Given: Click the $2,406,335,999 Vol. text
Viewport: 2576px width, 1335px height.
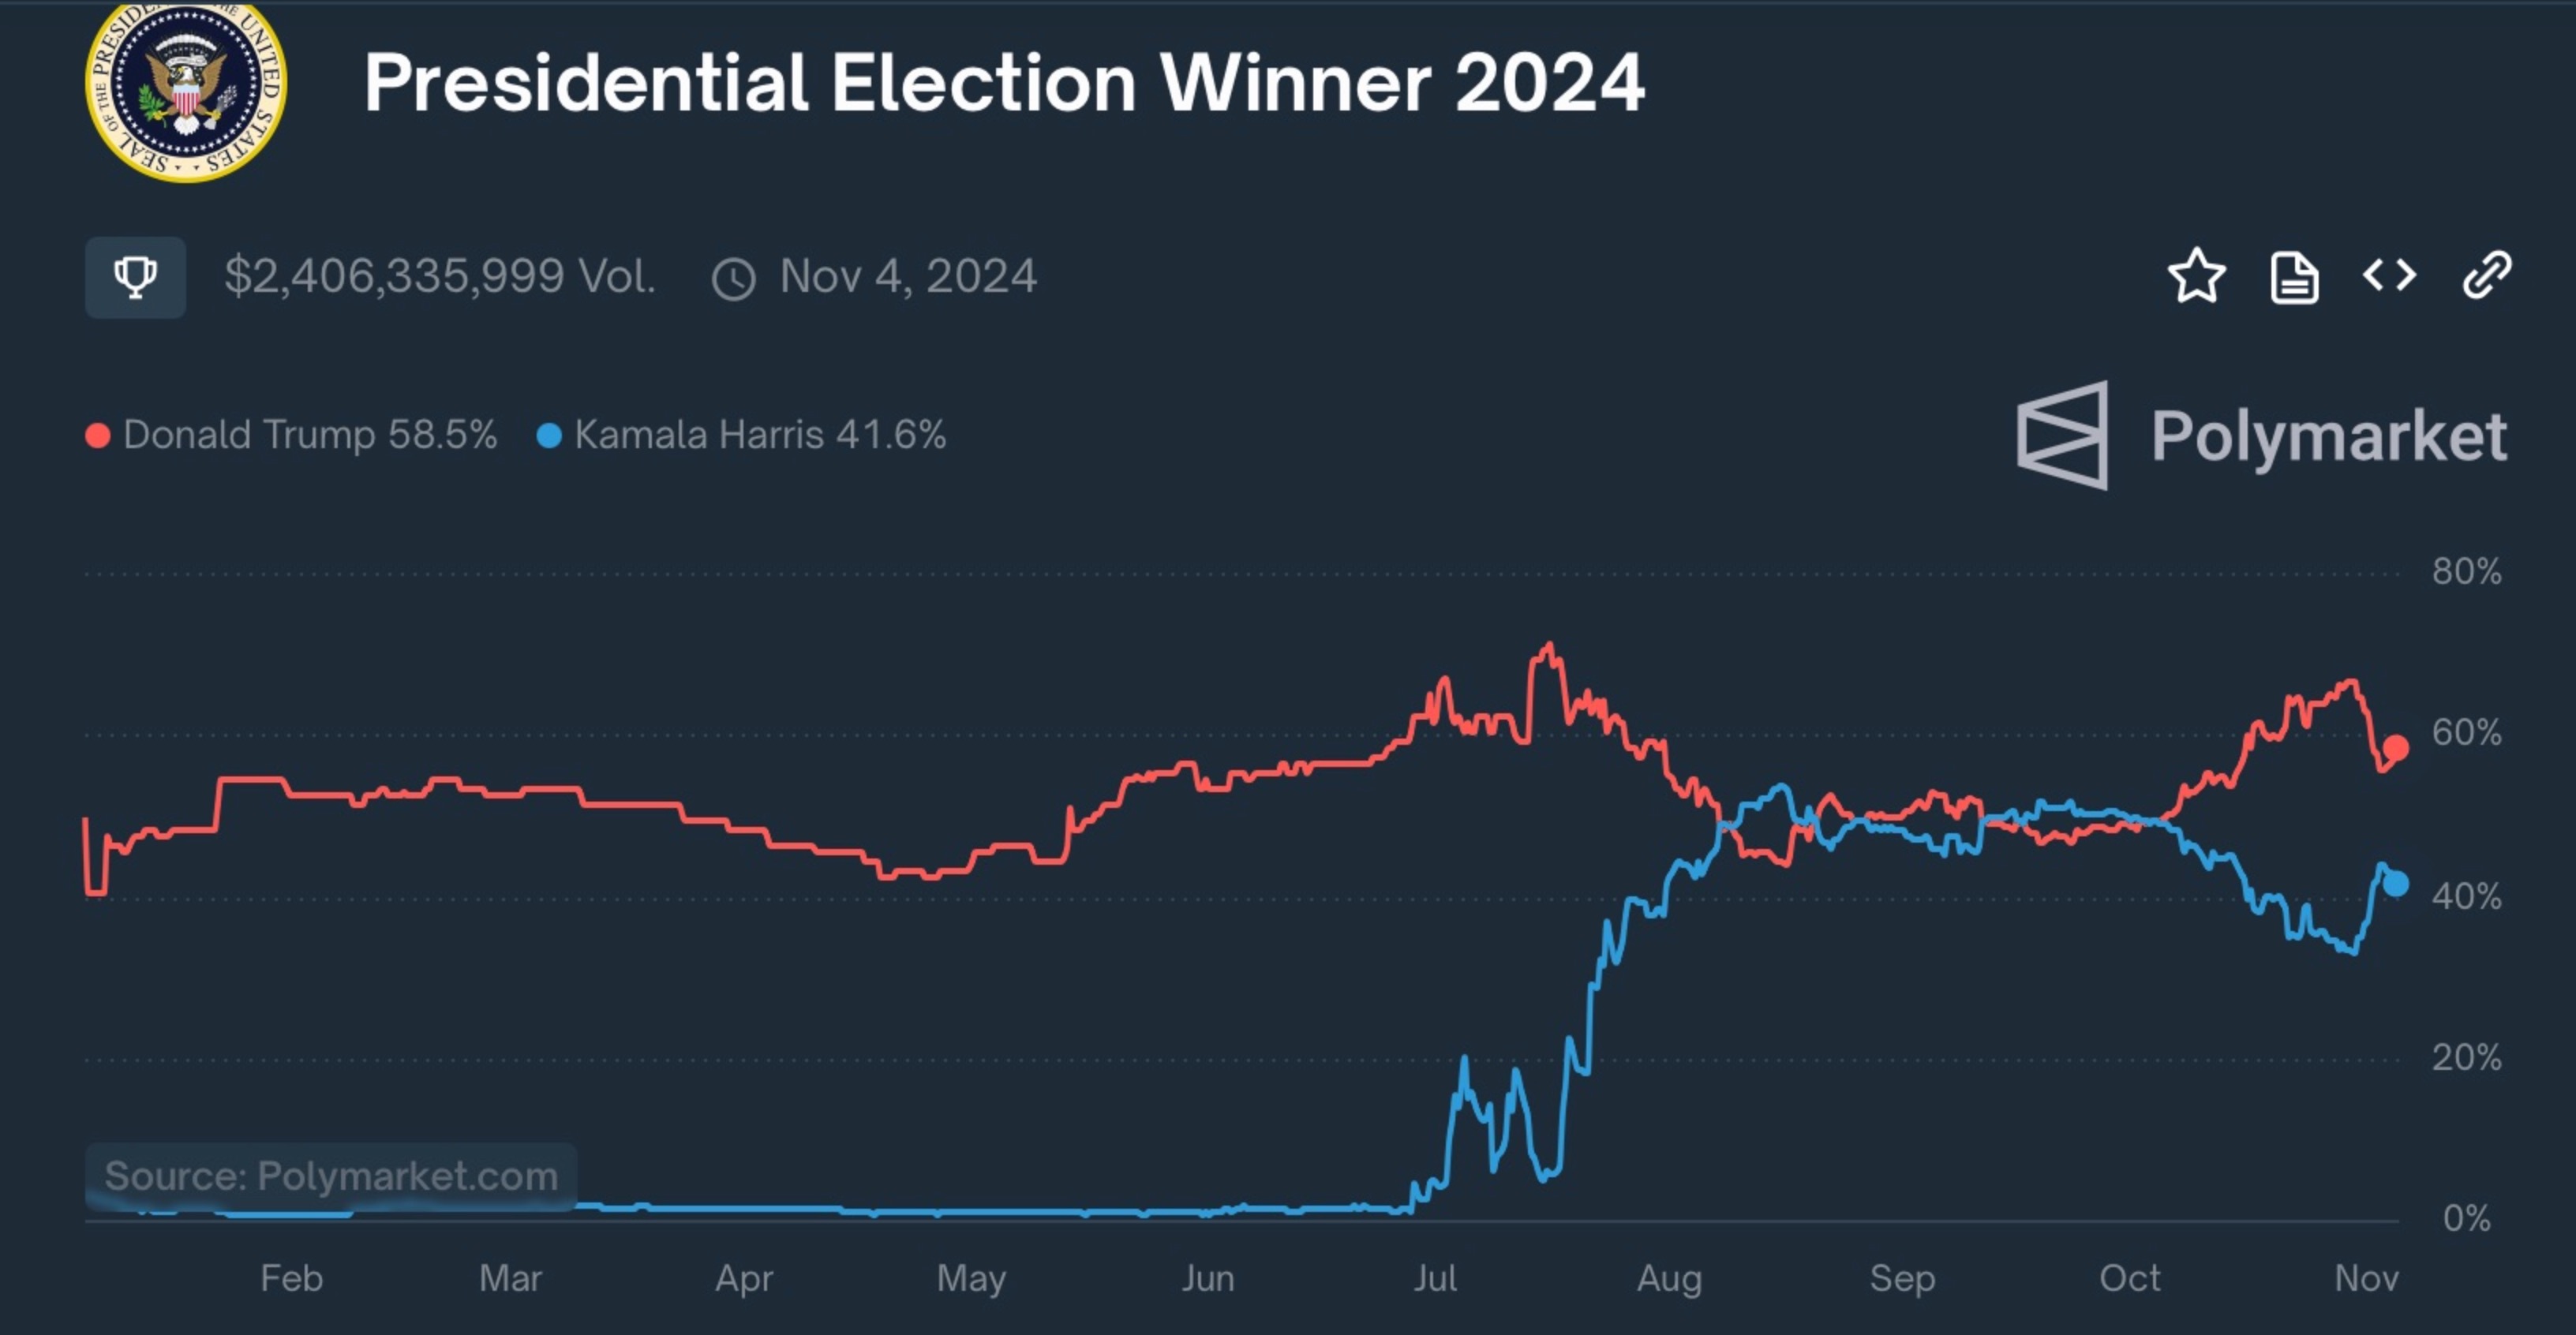Looking at the screenshot, I should pyautogui.click(x=440, y=276).
